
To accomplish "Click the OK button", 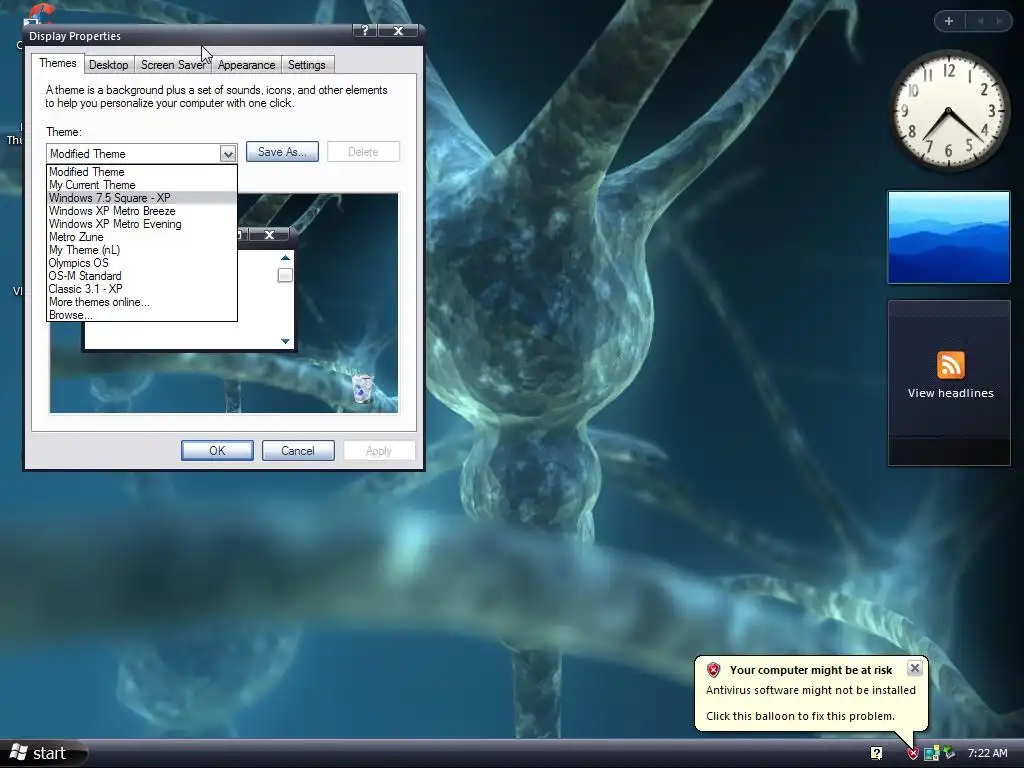I will click(x=217, y=451).
